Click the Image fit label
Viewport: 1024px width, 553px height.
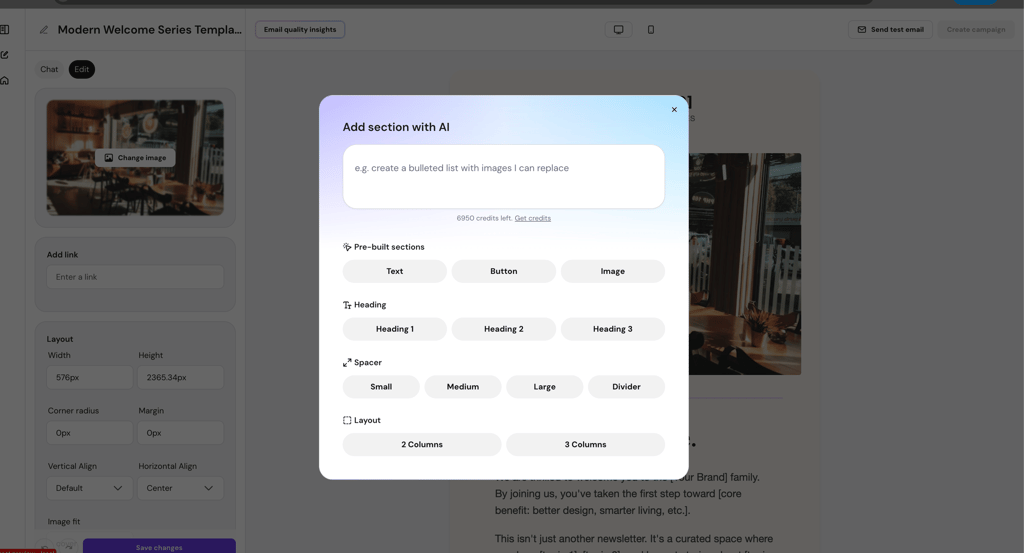[64, 522]
